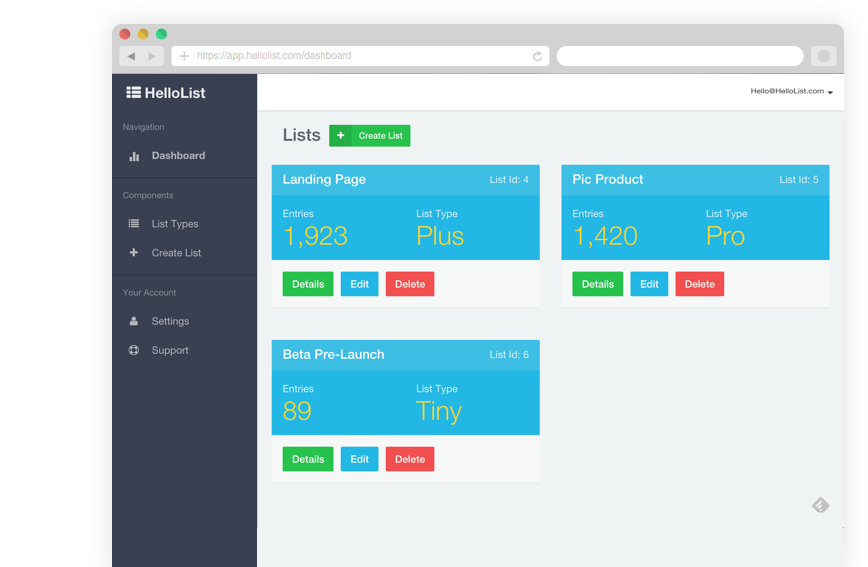The image size is (868, 567).
Task: Click the List Id: 5 label
Action: (x=799, y=179)
